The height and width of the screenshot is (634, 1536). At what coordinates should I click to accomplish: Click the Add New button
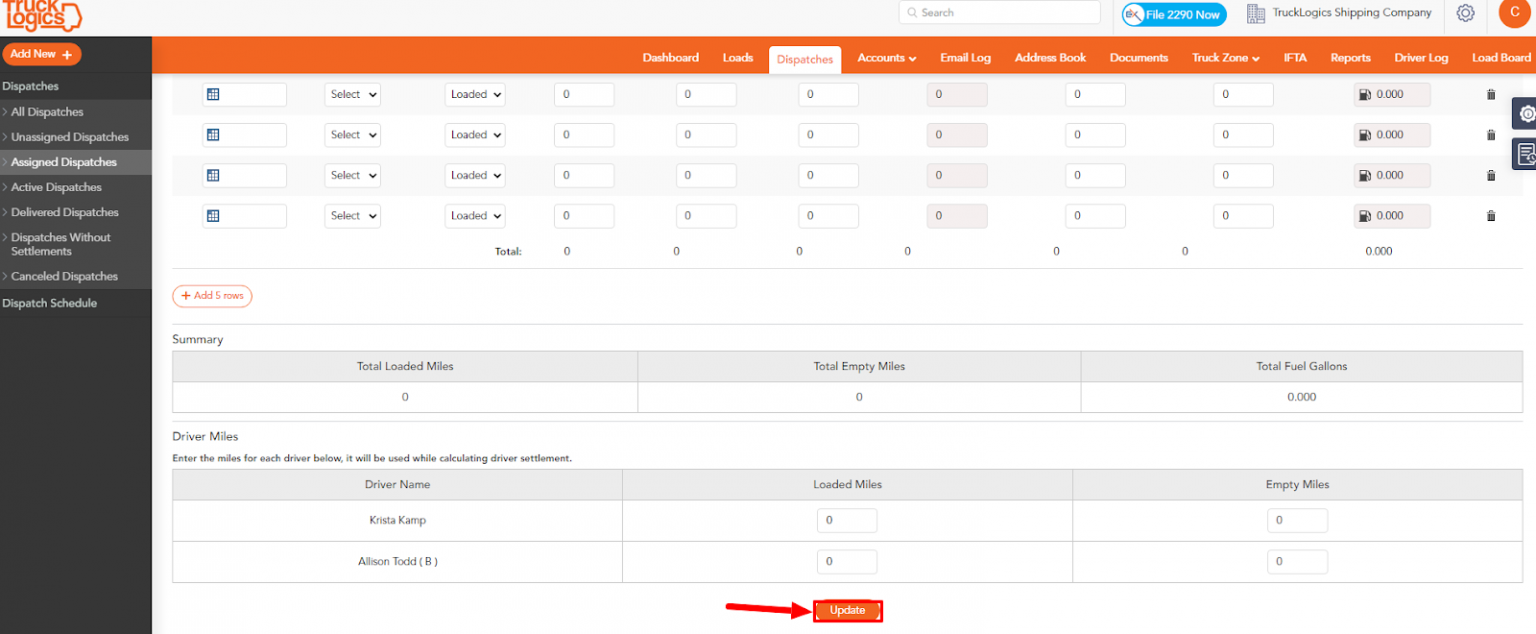click(41, 53)
